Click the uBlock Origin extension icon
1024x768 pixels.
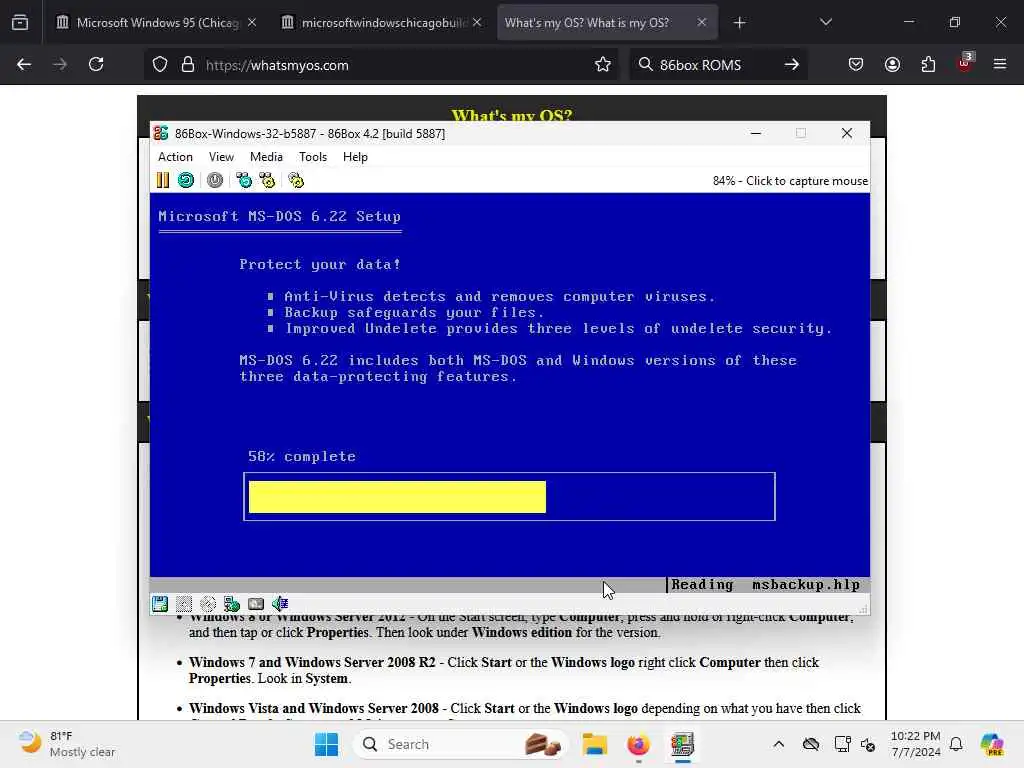[965, 63]
